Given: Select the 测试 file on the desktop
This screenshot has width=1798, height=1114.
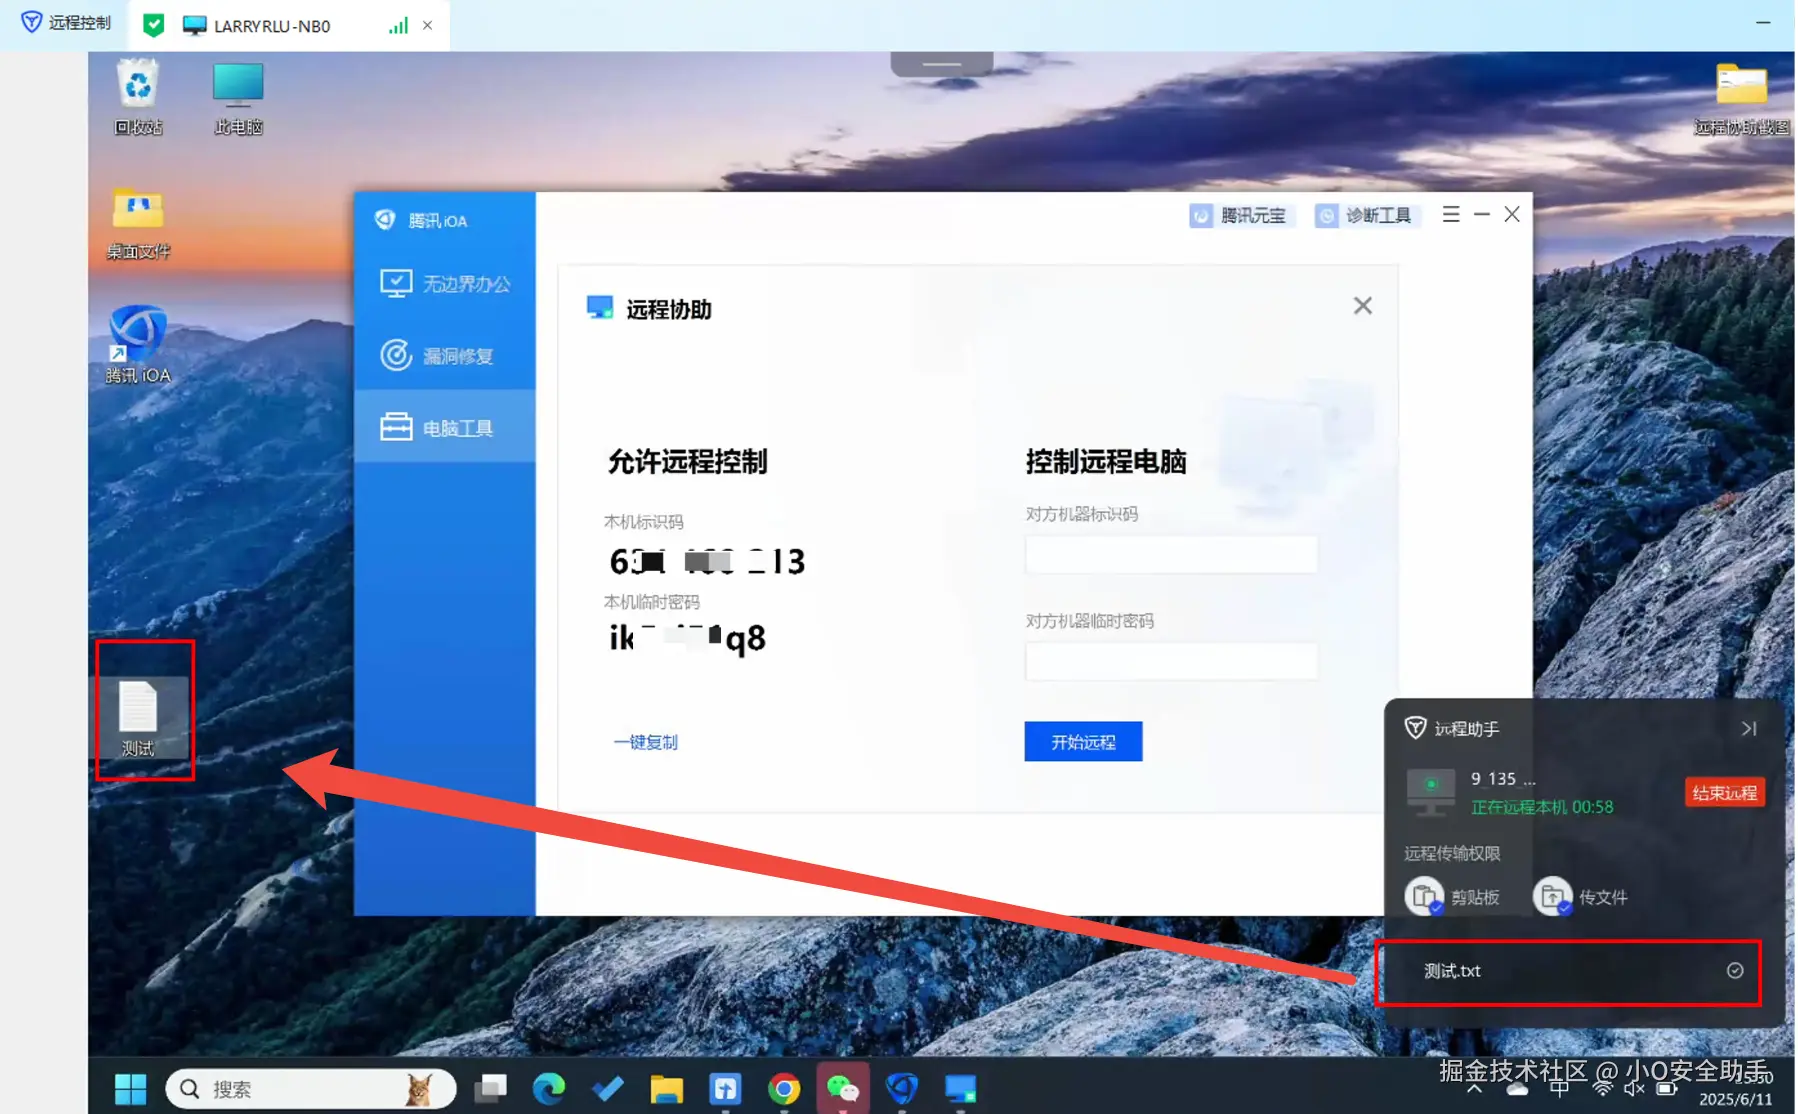Looking at the screenshot, I should 138,717.
